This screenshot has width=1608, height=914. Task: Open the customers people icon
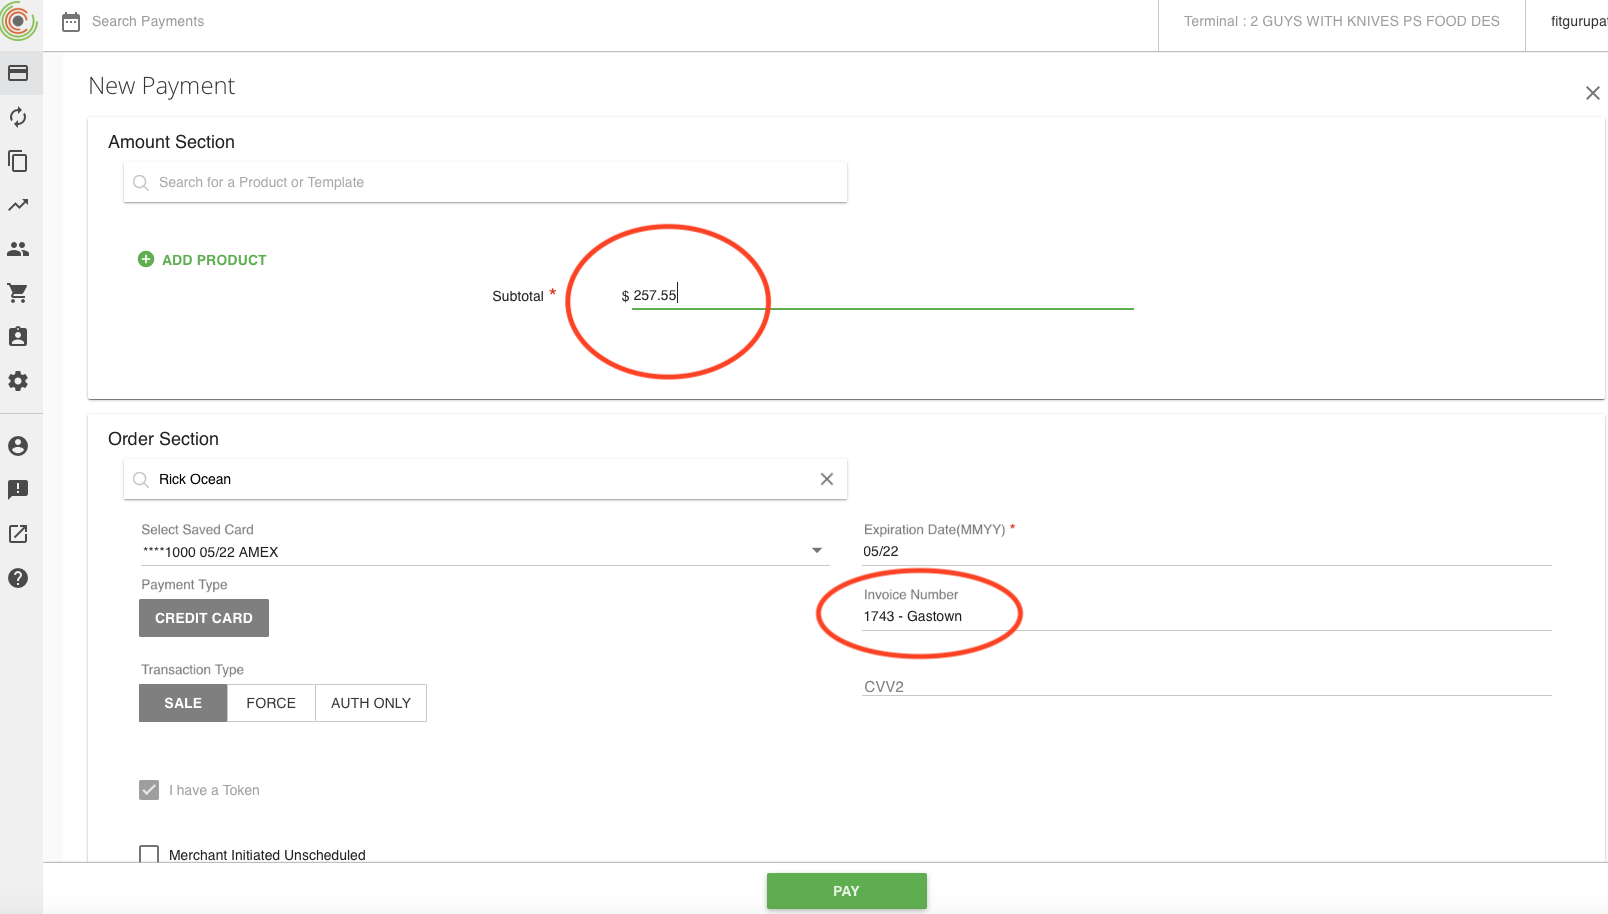[18, 249]
